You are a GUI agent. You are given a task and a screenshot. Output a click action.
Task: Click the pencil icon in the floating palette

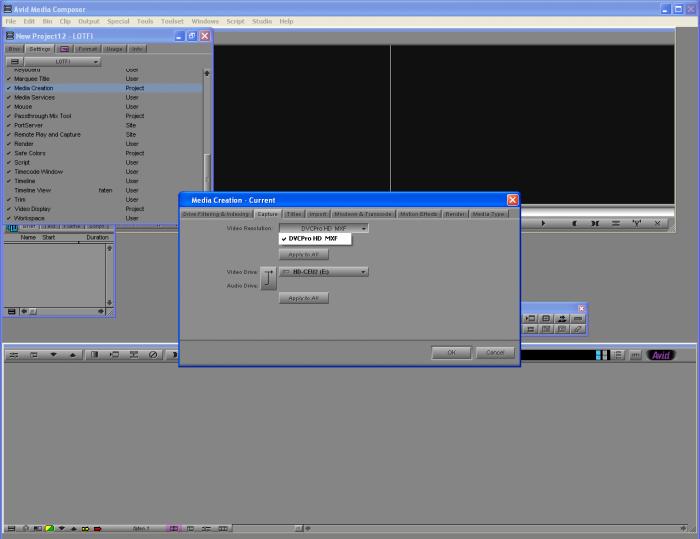(578, 329)
